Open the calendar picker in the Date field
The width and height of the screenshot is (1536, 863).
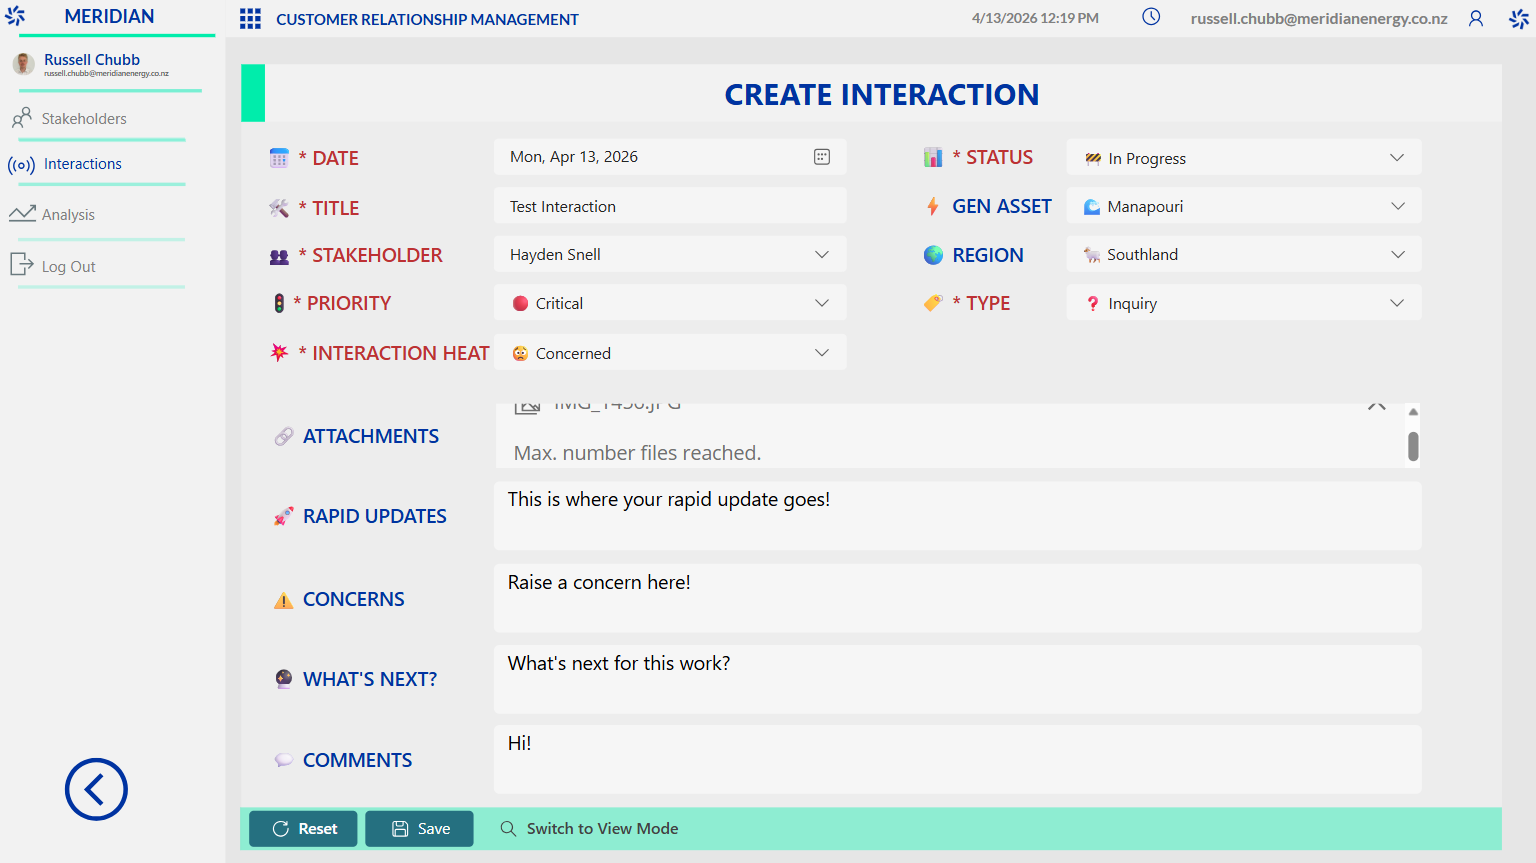pyautogui.click(x=822, y=157)
